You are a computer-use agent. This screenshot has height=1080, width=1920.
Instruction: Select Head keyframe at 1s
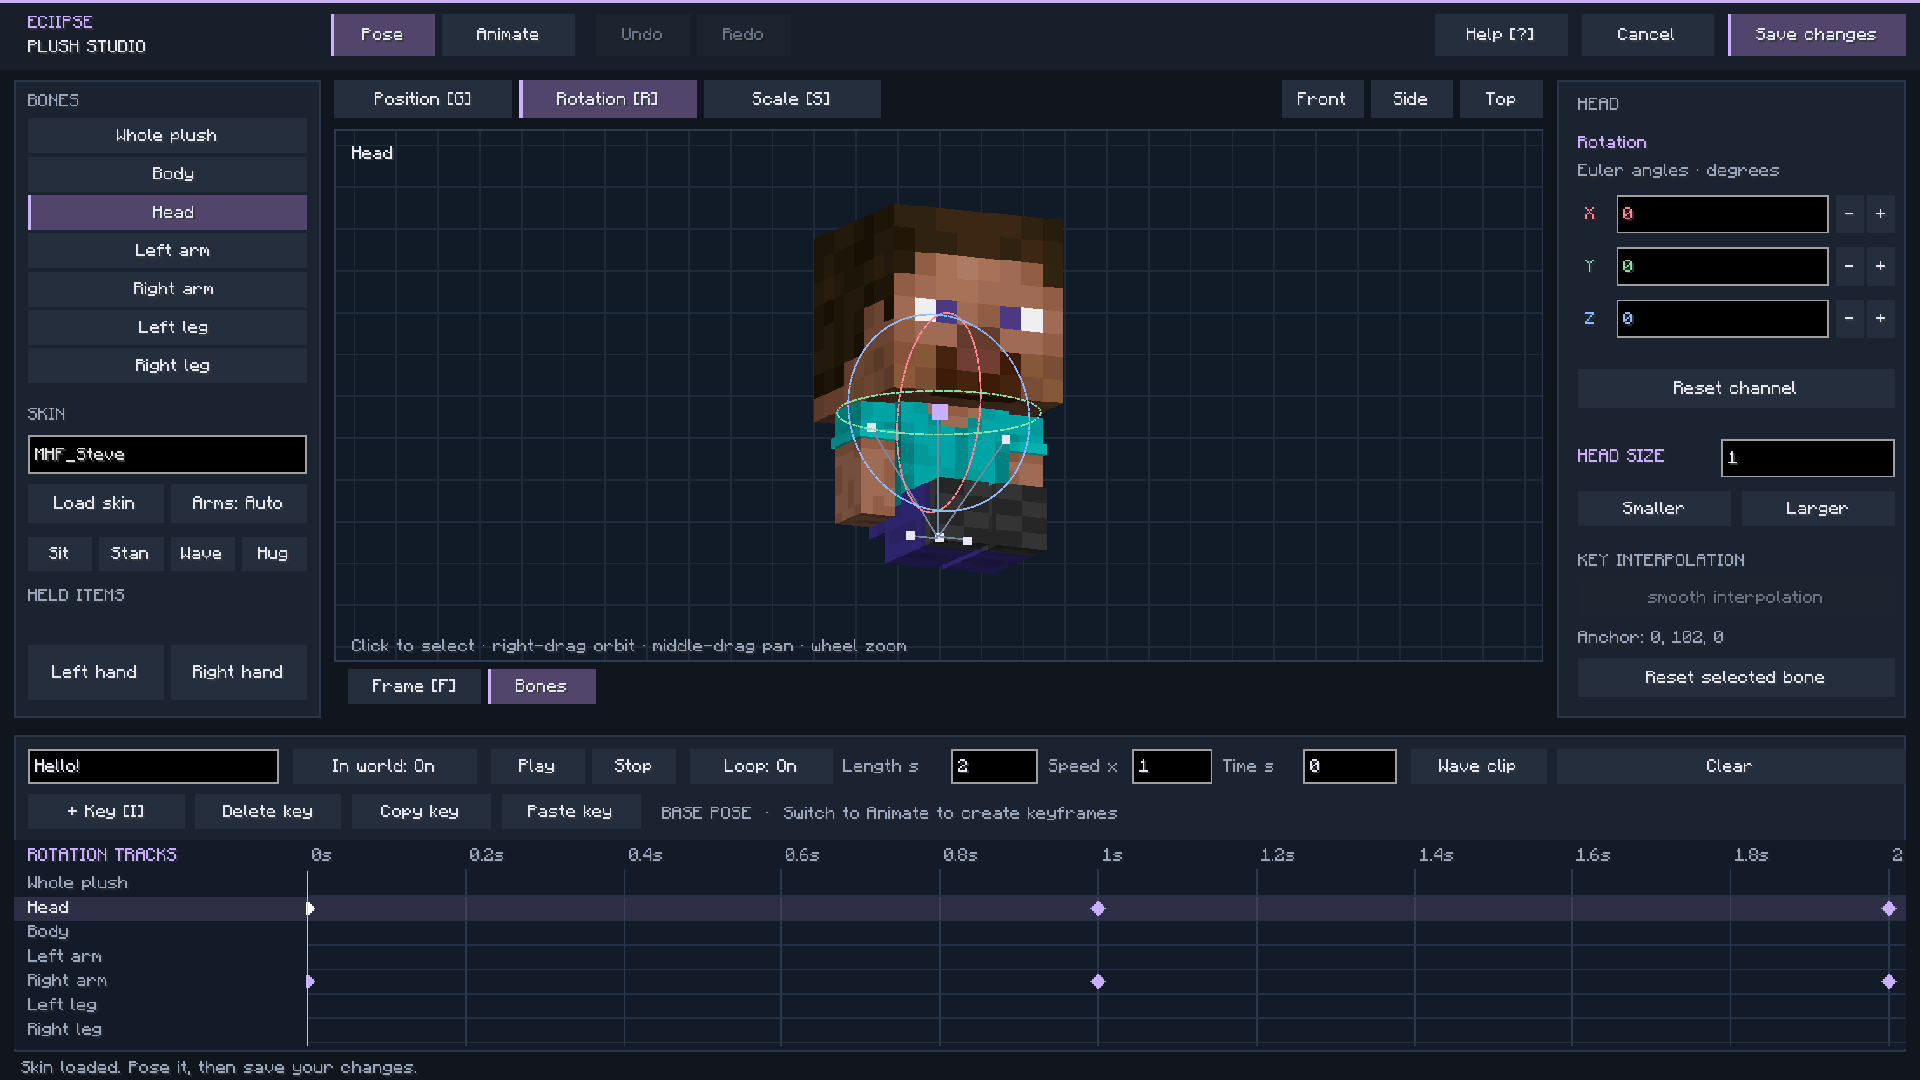pos(1098,908)
